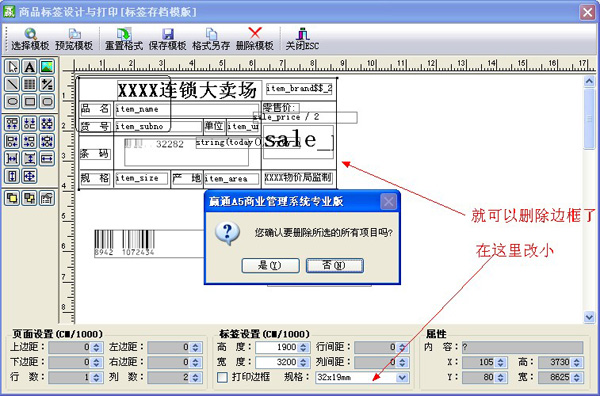Increase 左边距 using its up spinner arrow
This screenshot has width=600, height=396.
click(196, 345)
